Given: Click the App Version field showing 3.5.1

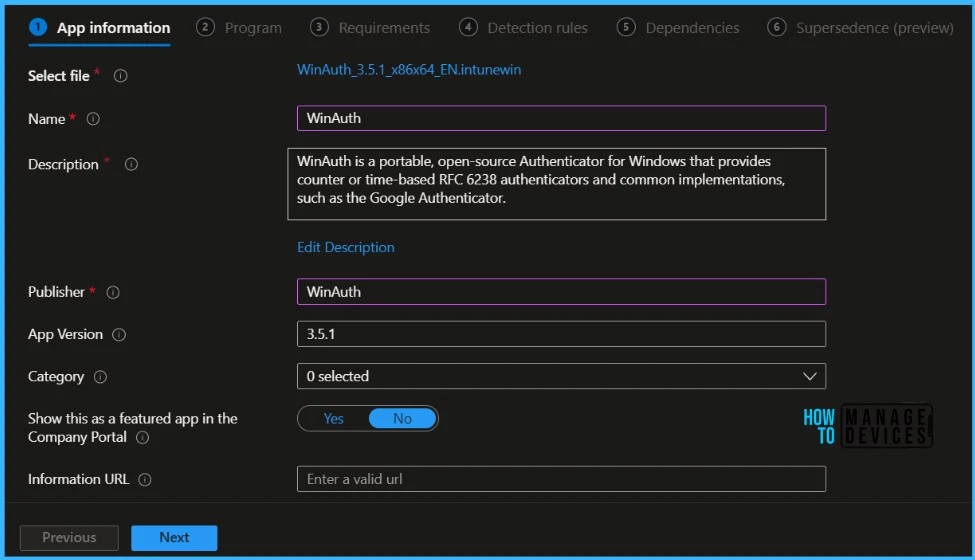Looking at the screenshot, I should coord(561,334).
